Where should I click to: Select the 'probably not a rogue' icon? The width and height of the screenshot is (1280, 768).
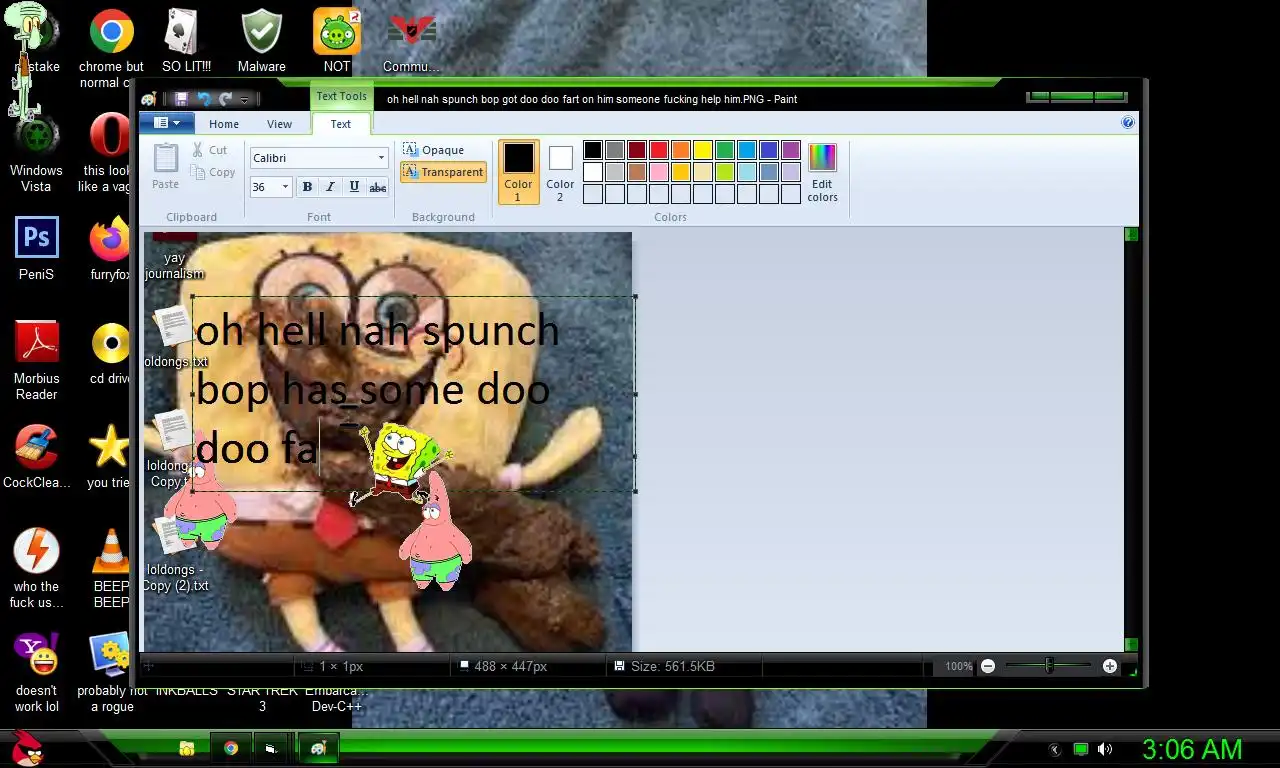[111, 672]
